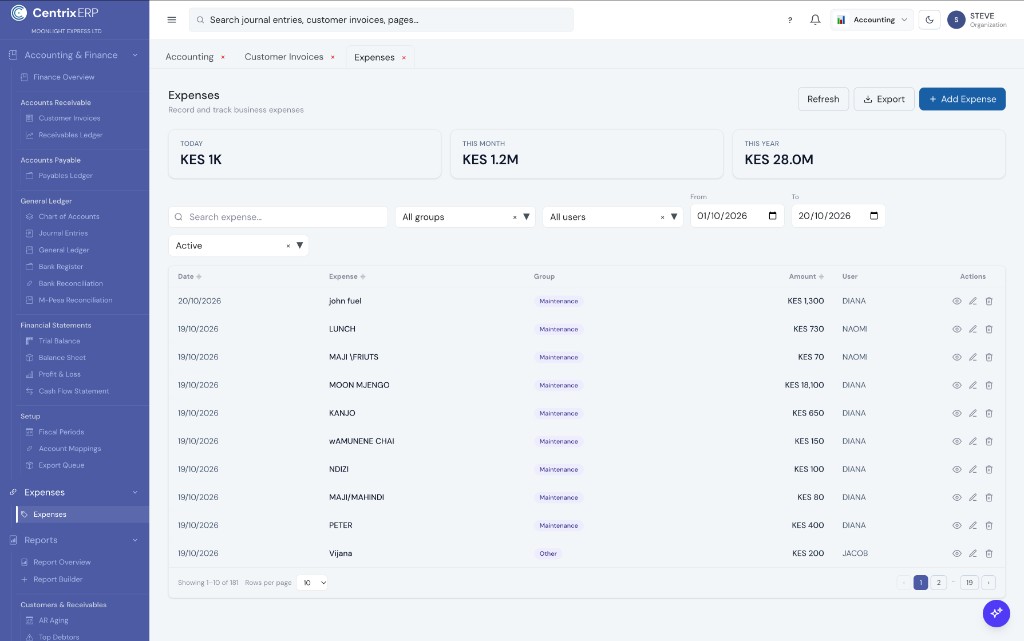Click the Add Expense button

(x=962, y=99)
